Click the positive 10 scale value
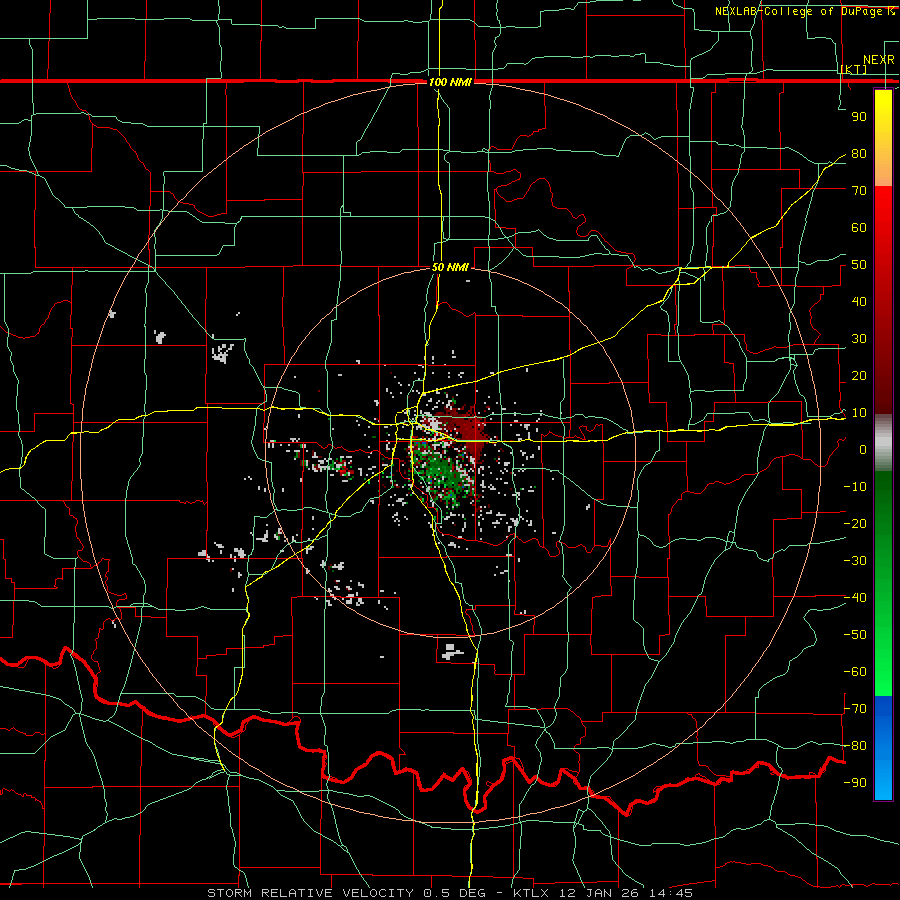Screen dimensions: 900x900 click(x=859, y=413)
